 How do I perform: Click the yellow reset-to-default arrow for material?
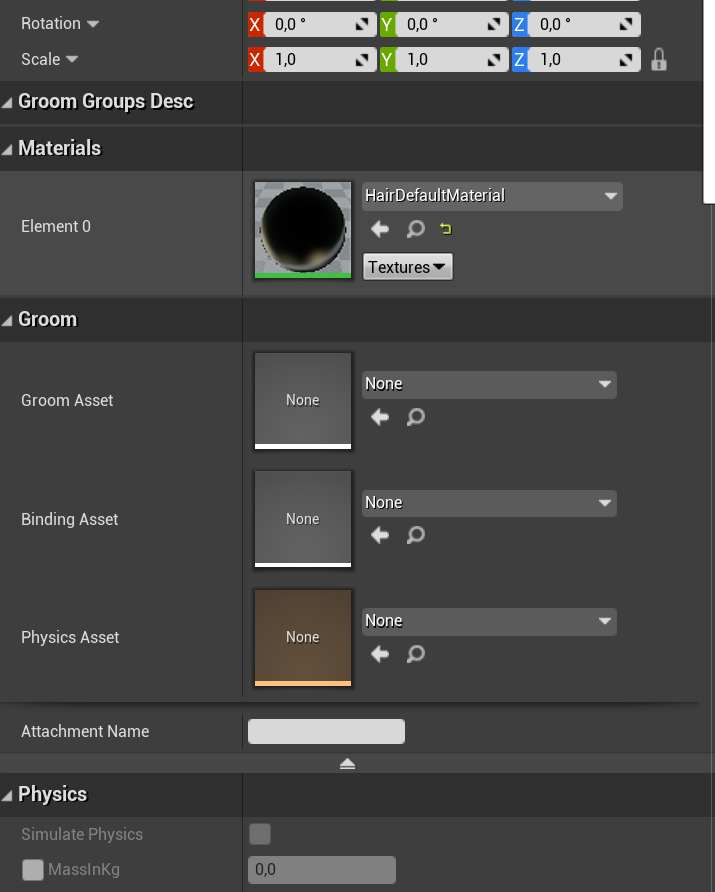click(x=446, y=229)
